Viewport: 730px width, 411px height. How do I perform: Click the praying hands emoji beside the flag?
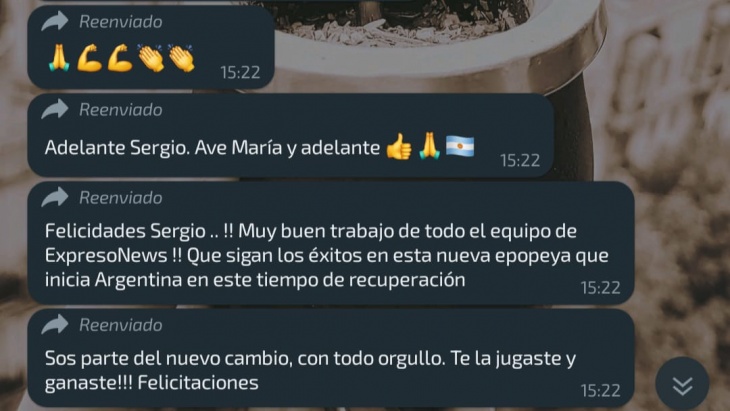[x=429, y=146]
